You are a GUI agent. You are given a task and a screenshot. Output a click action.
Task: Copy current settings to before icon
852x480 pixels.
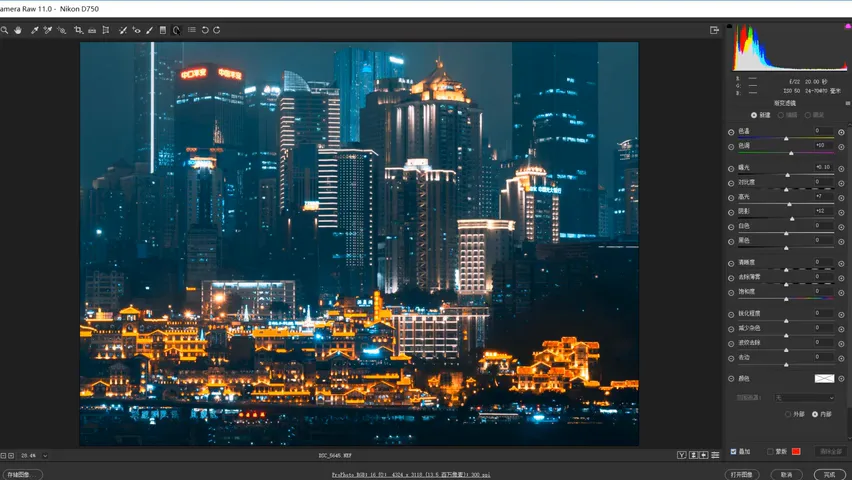point(704,455)
